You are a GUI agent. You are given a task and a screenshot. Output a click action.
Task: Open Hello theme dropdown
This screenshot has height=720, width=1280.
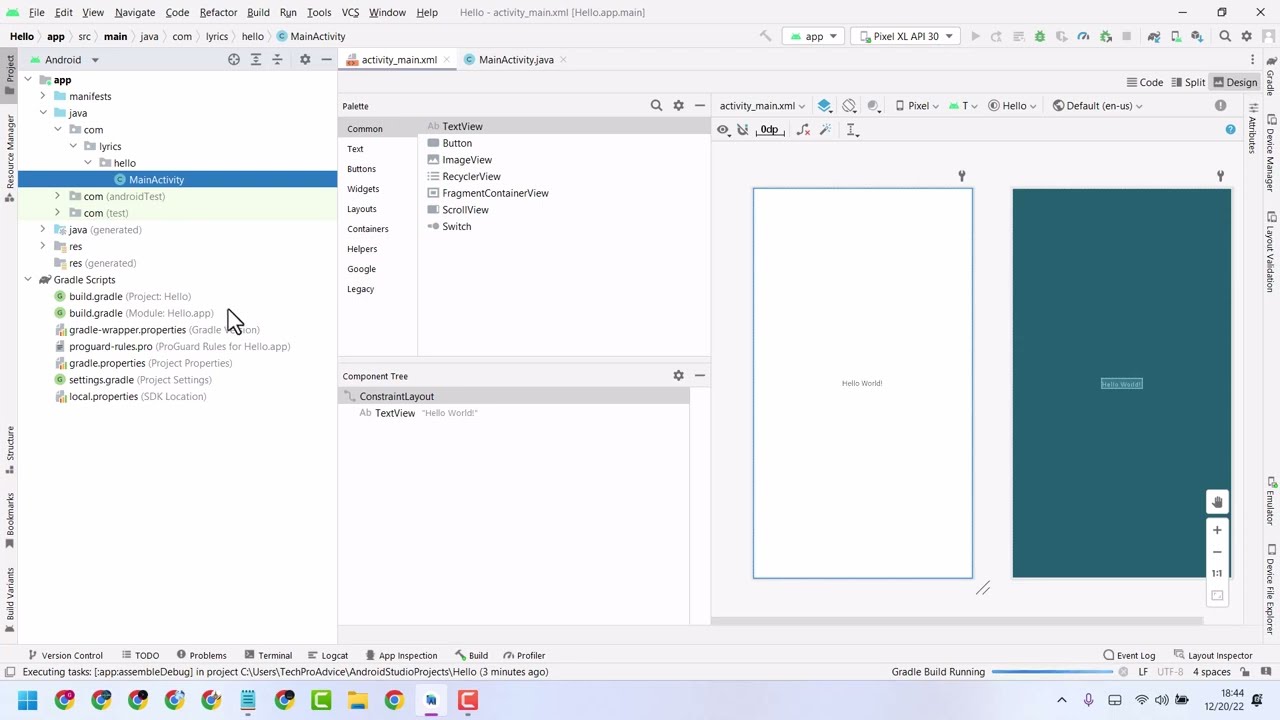tap(1012, 105)
